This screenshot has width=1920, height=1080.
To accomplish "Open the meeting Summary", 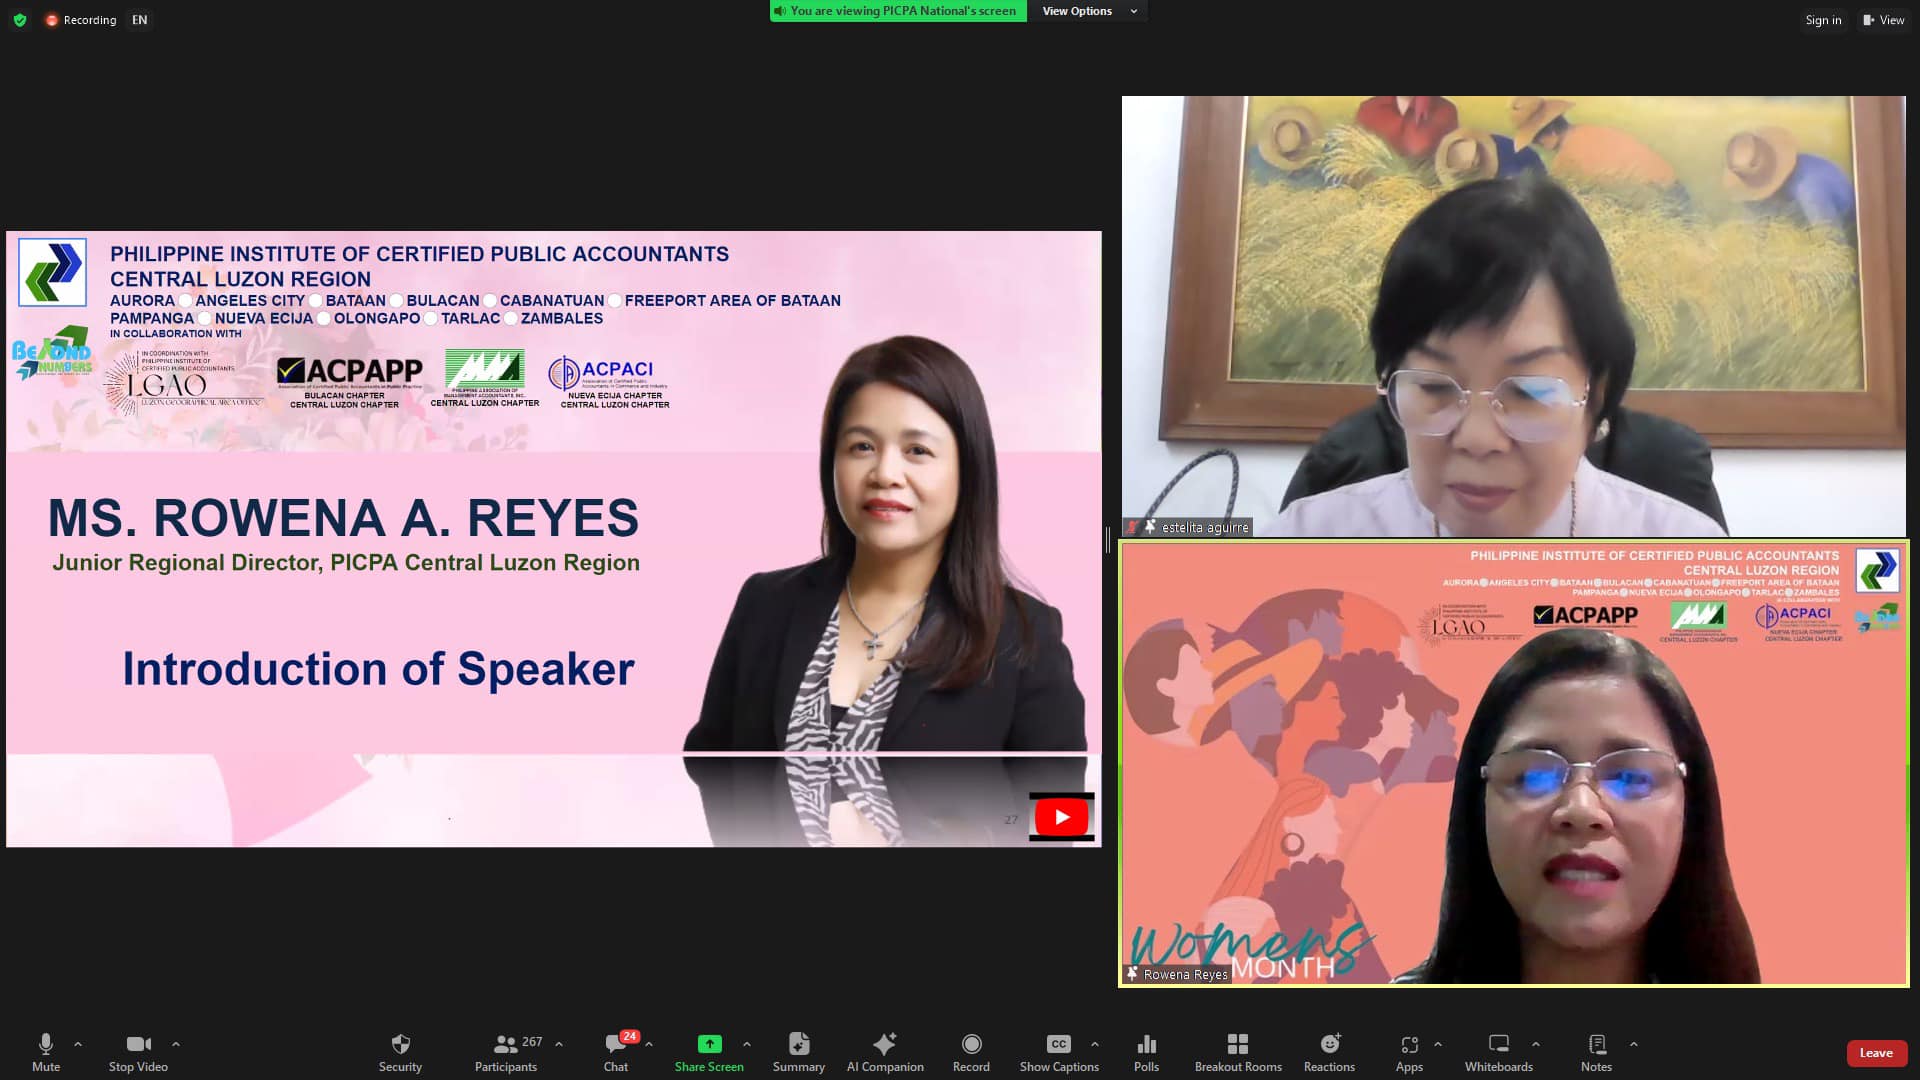I will tap(799, 1052).
